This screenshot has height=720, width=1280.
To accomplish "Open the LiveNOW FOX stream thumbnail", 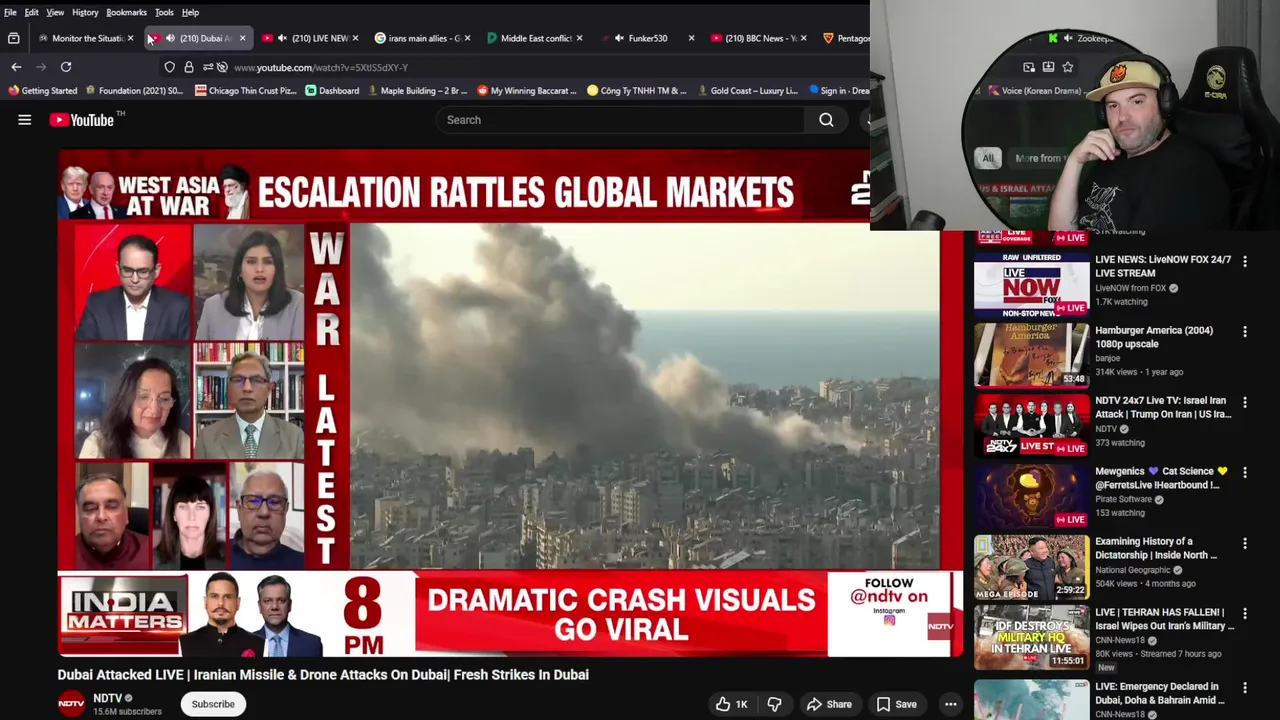I will (x=1032, y=285).
